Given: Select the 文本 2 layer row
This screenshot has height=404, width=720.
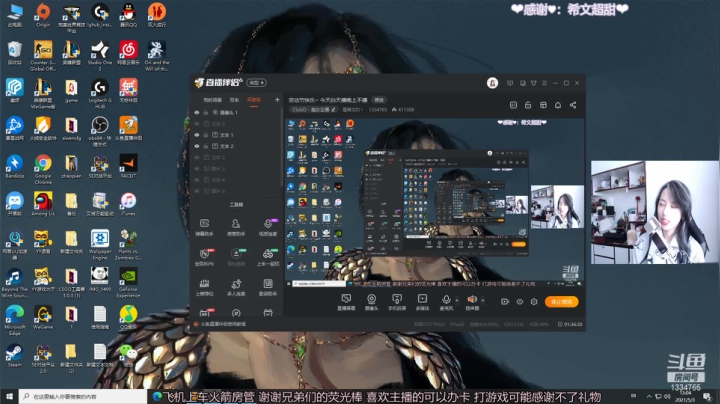Looking at the screenshot, I should point(236,146).
